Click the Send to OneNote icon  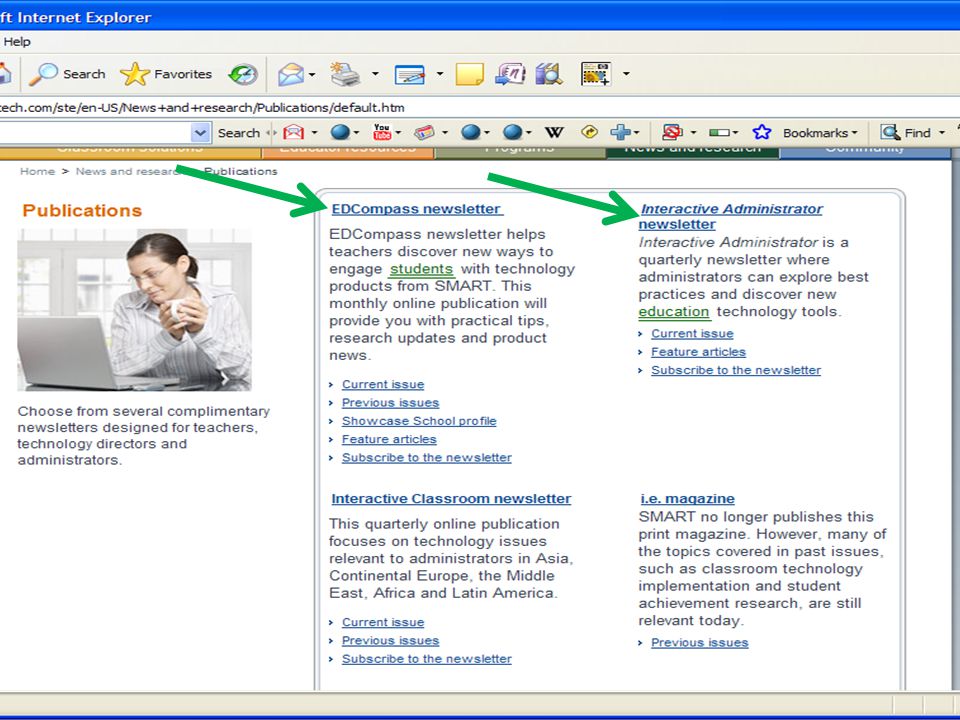510,74
